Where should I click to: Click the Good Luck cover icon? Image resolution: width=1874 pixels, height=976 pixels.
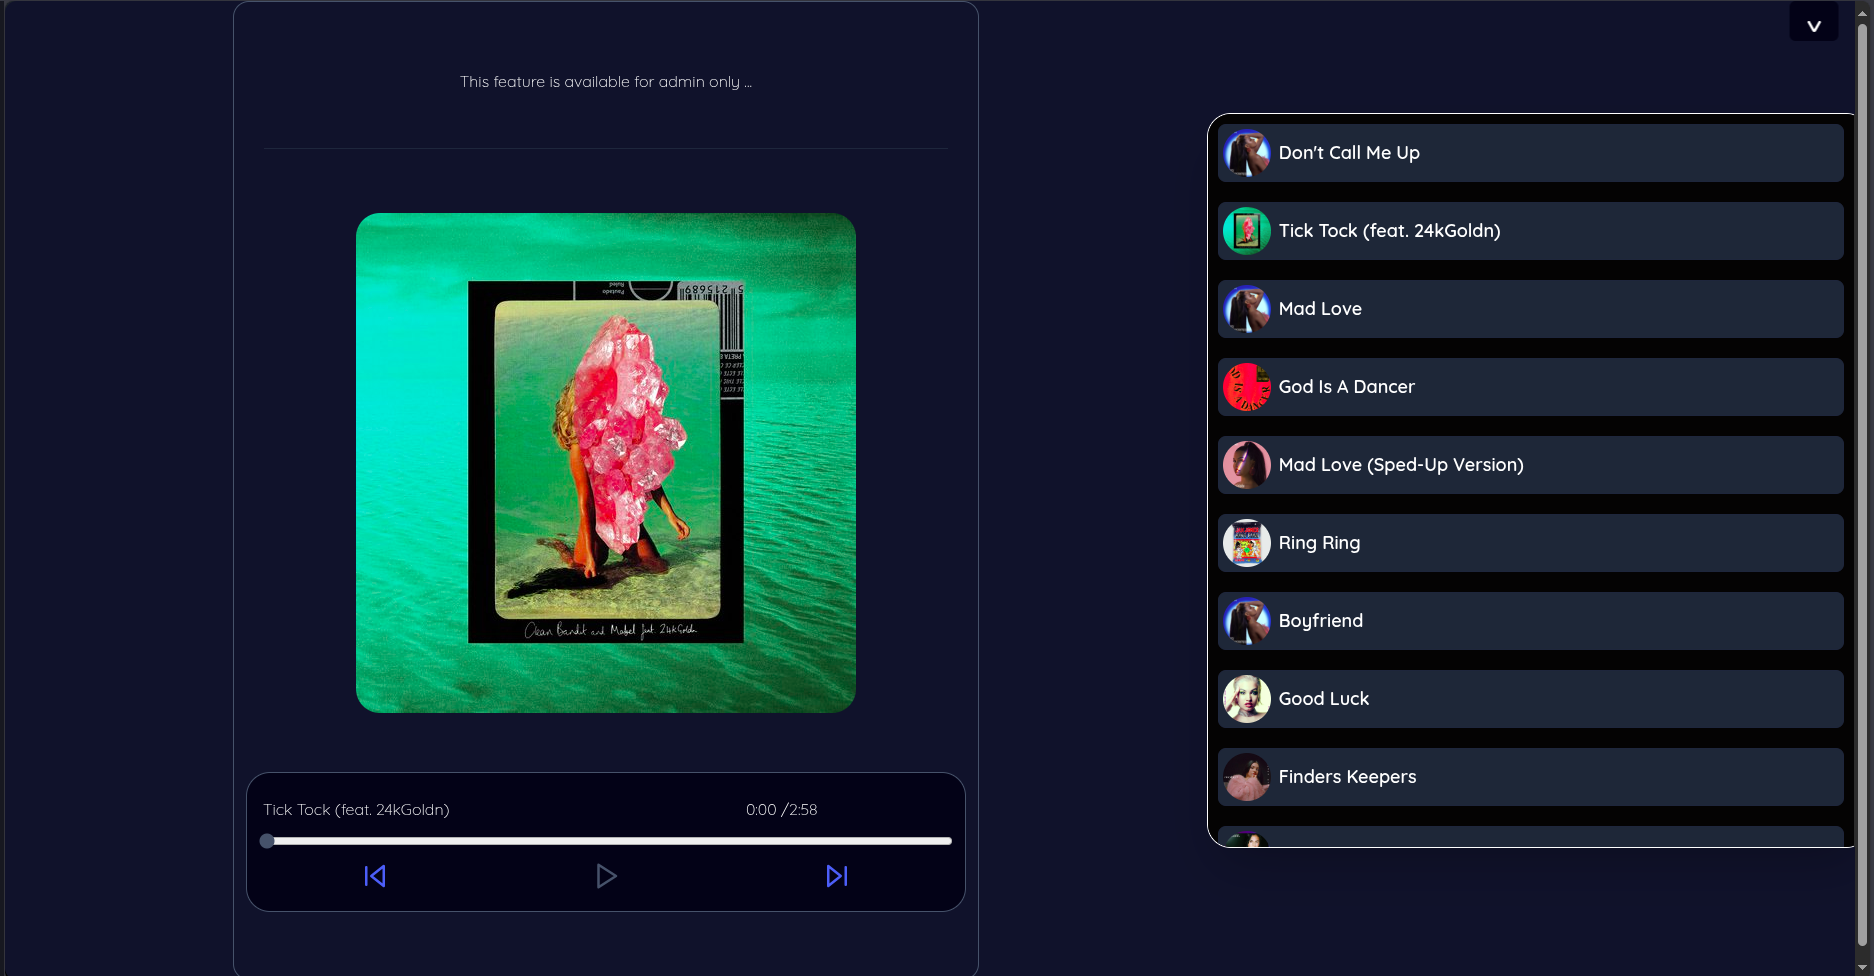pyautogui.click(x=1247, y=699)
